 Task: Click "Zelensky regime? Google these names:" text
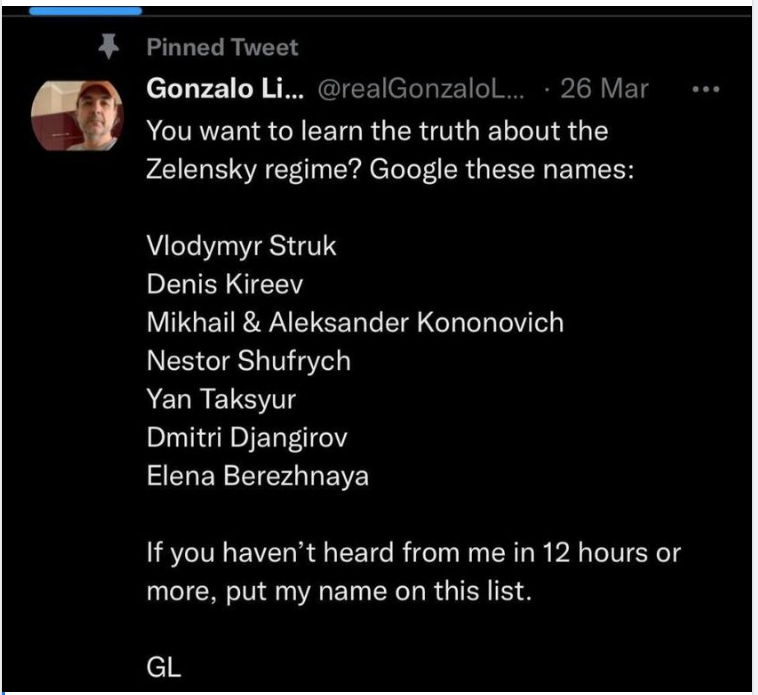(x=390, y=169)
